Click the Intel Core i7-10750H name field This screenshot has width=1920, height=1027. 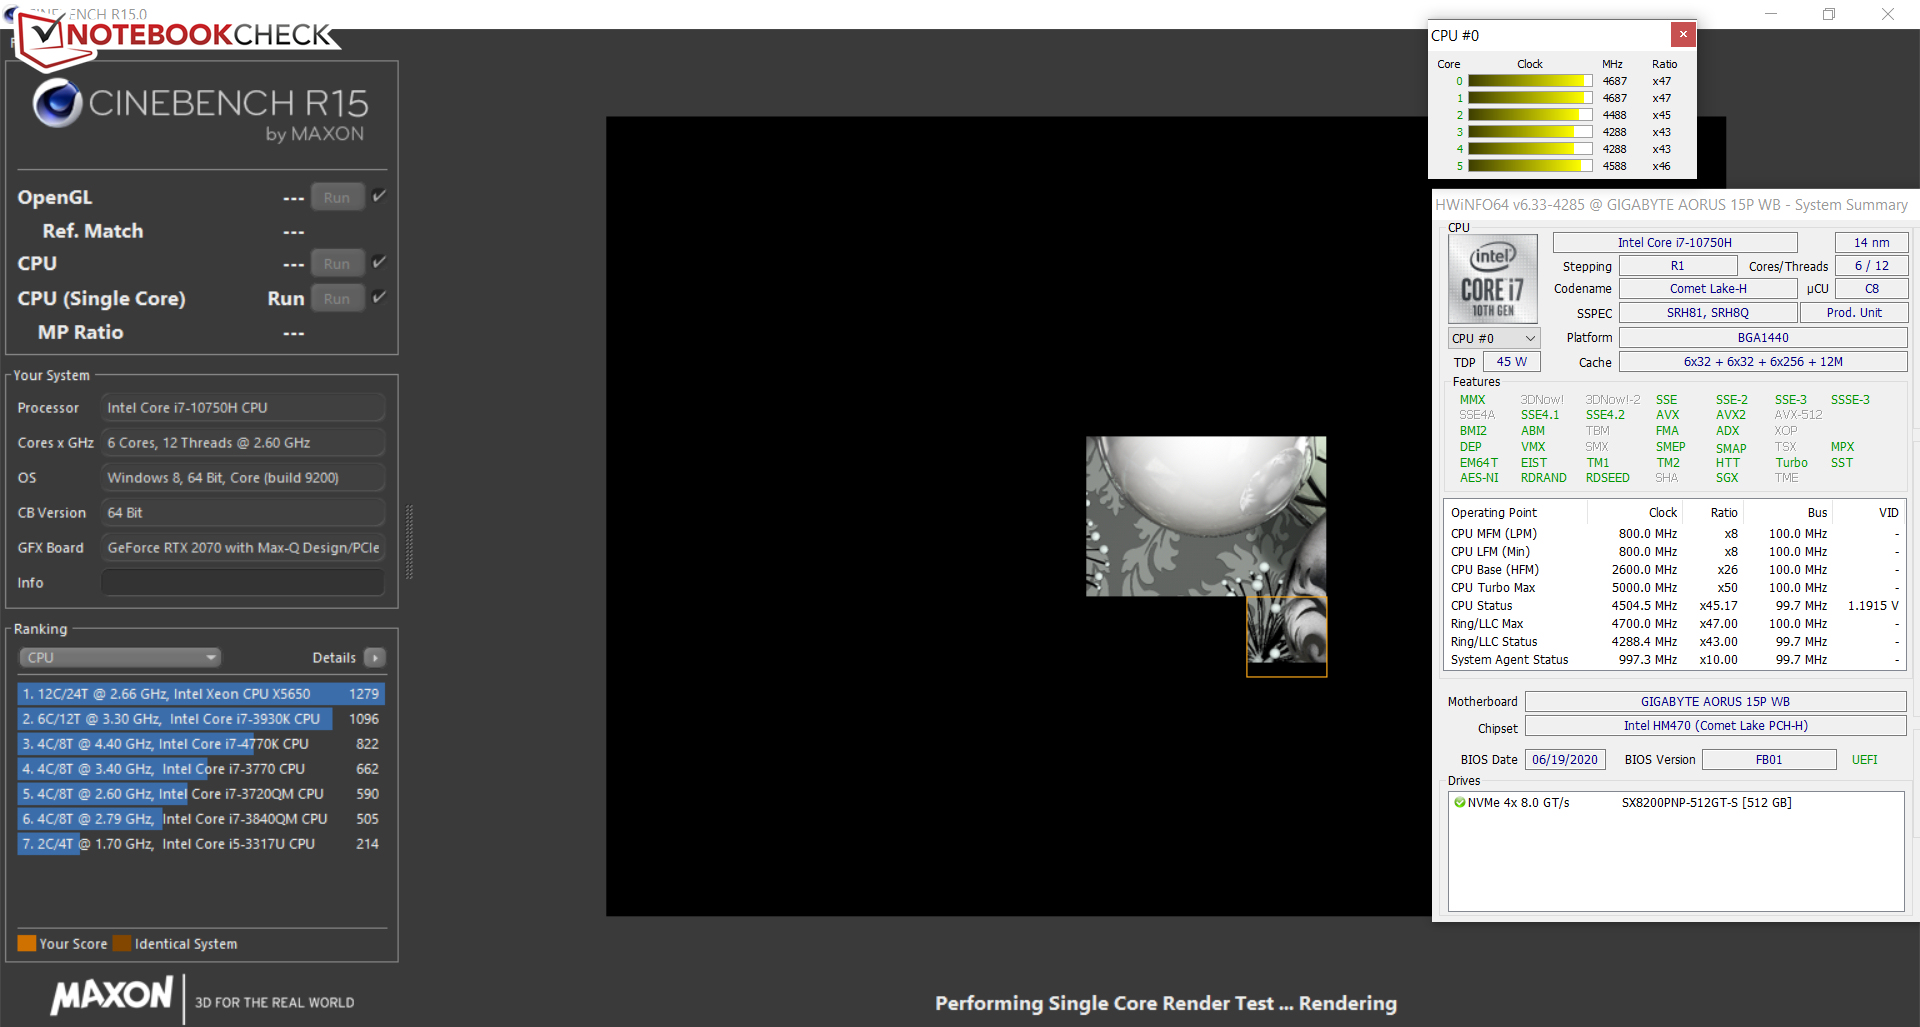[1674, 242]
